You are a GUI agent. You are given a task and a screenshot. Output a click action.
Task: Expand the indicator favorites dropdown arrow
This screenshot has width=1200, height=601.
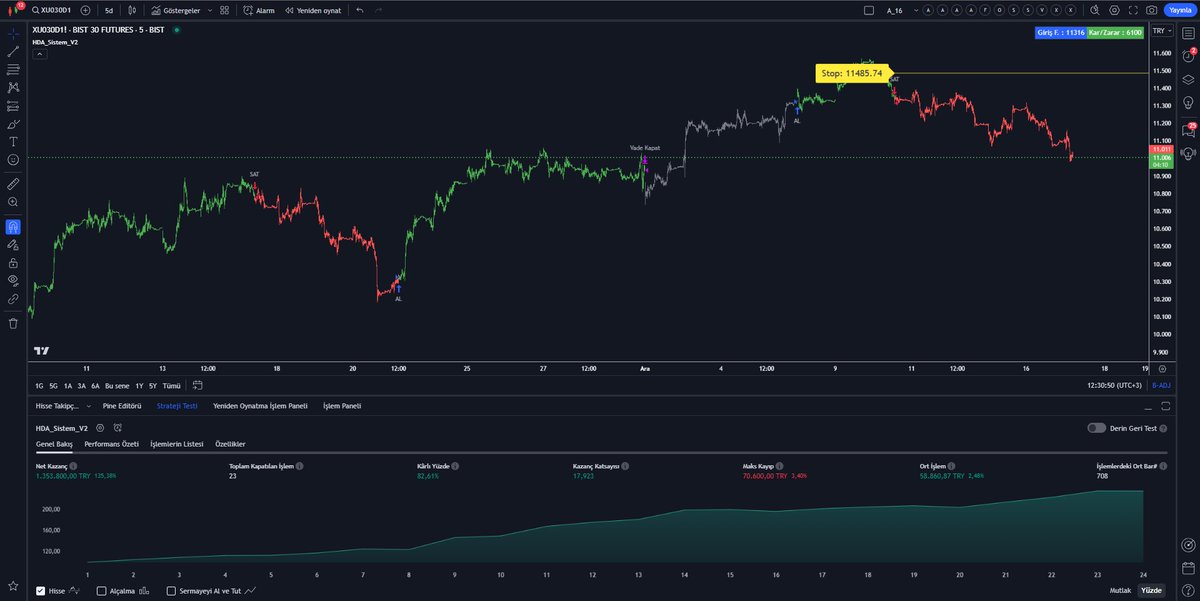click(208, 10)
